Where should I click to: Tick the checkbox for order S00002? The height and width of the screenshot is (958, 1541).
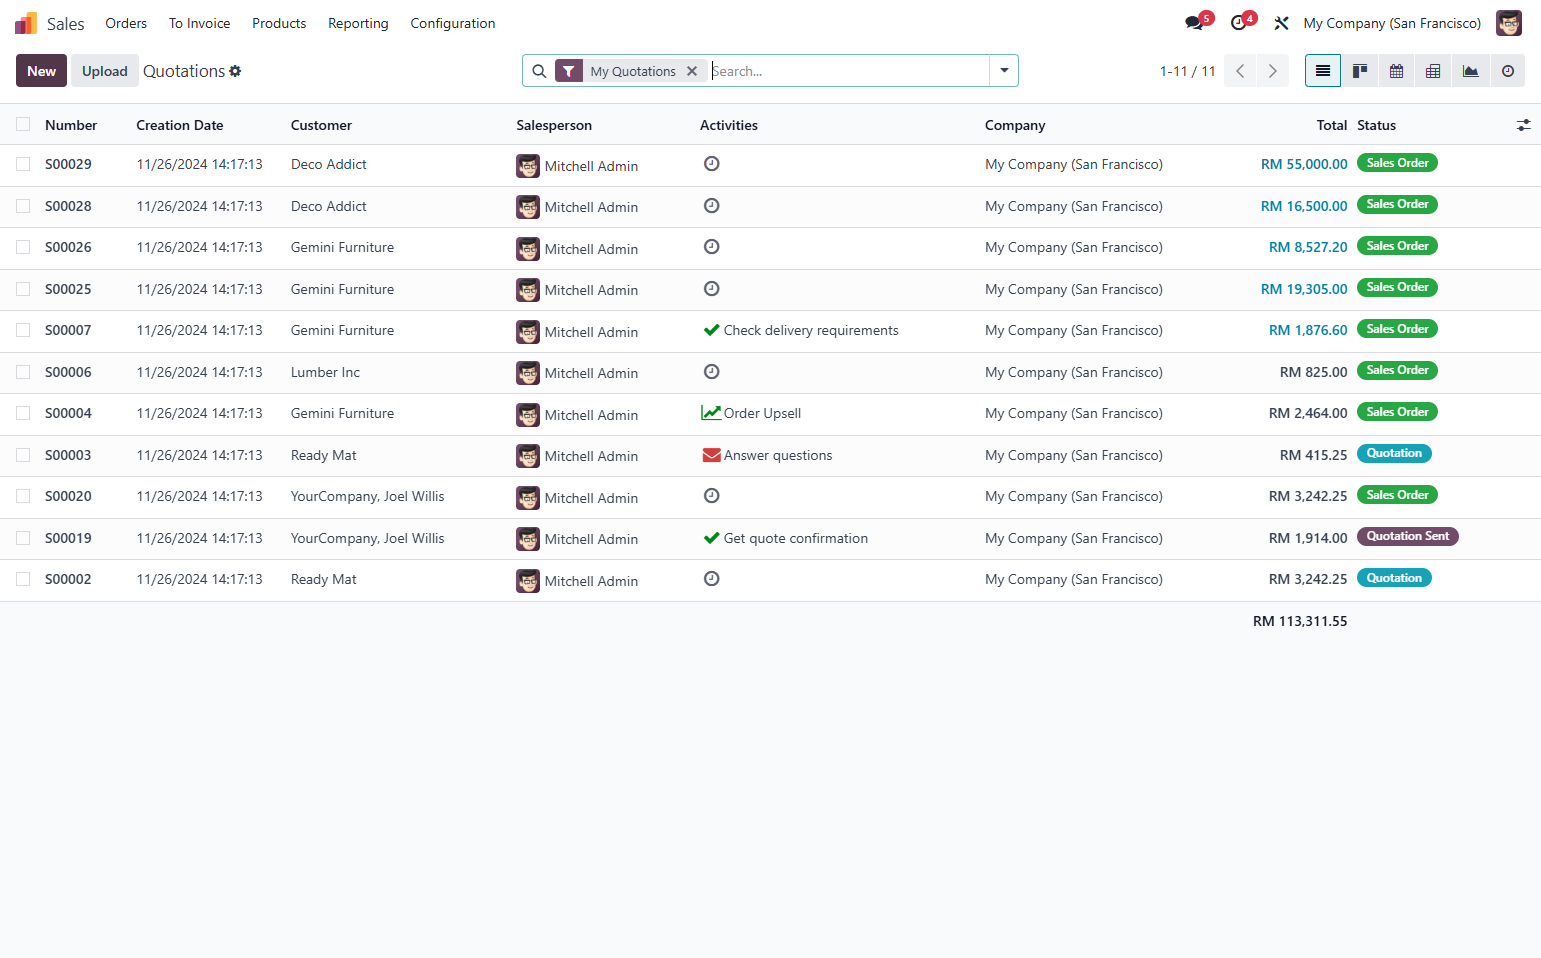(23, 579)
